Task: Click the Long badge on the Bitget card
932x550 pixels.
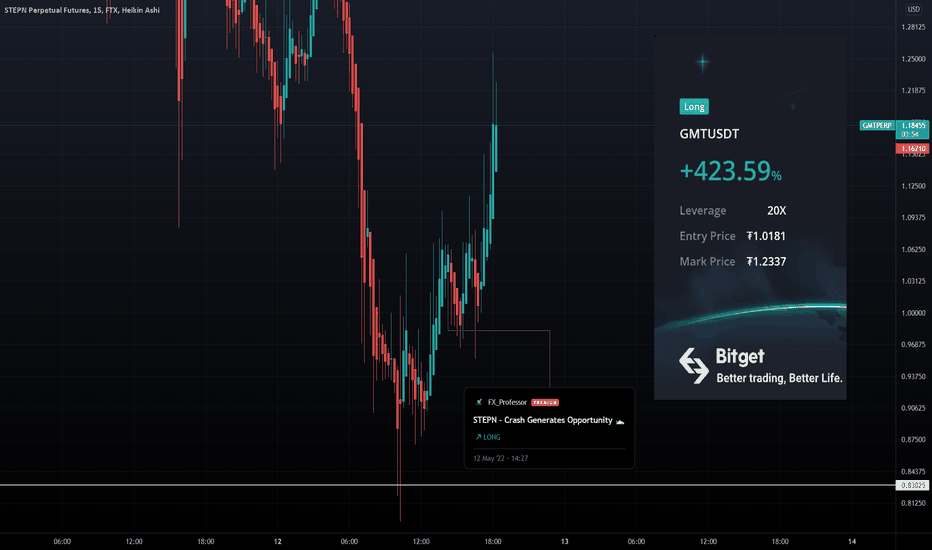Action: 694,106
